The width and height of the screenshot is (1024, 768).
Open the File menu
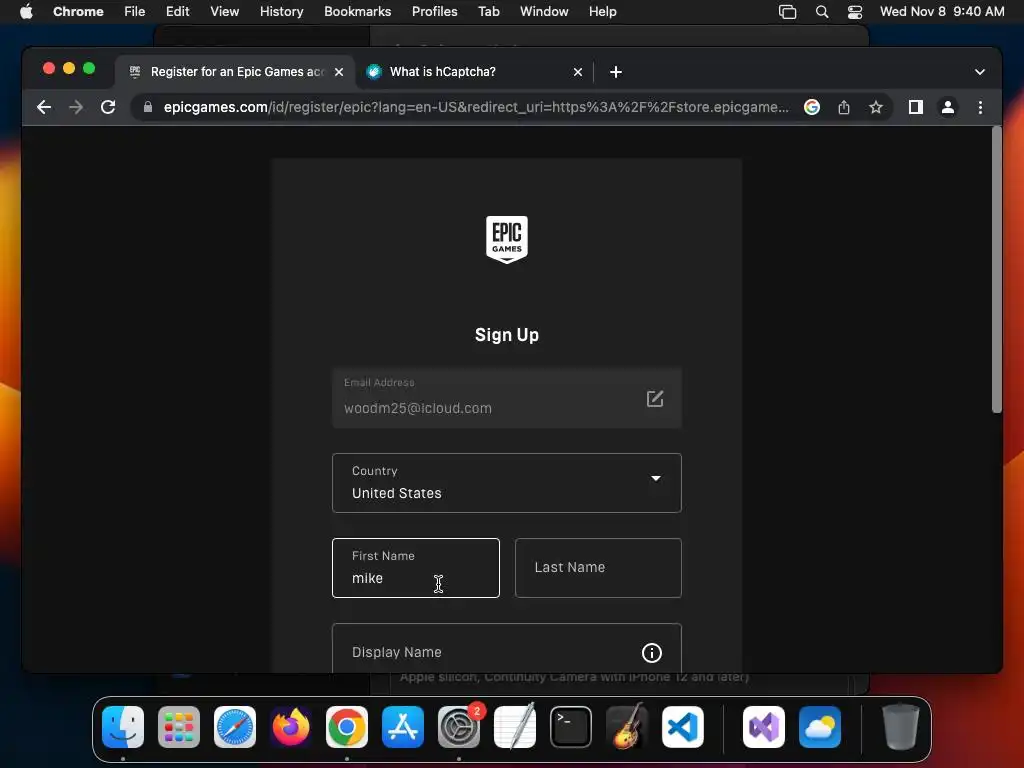(135, 11)
